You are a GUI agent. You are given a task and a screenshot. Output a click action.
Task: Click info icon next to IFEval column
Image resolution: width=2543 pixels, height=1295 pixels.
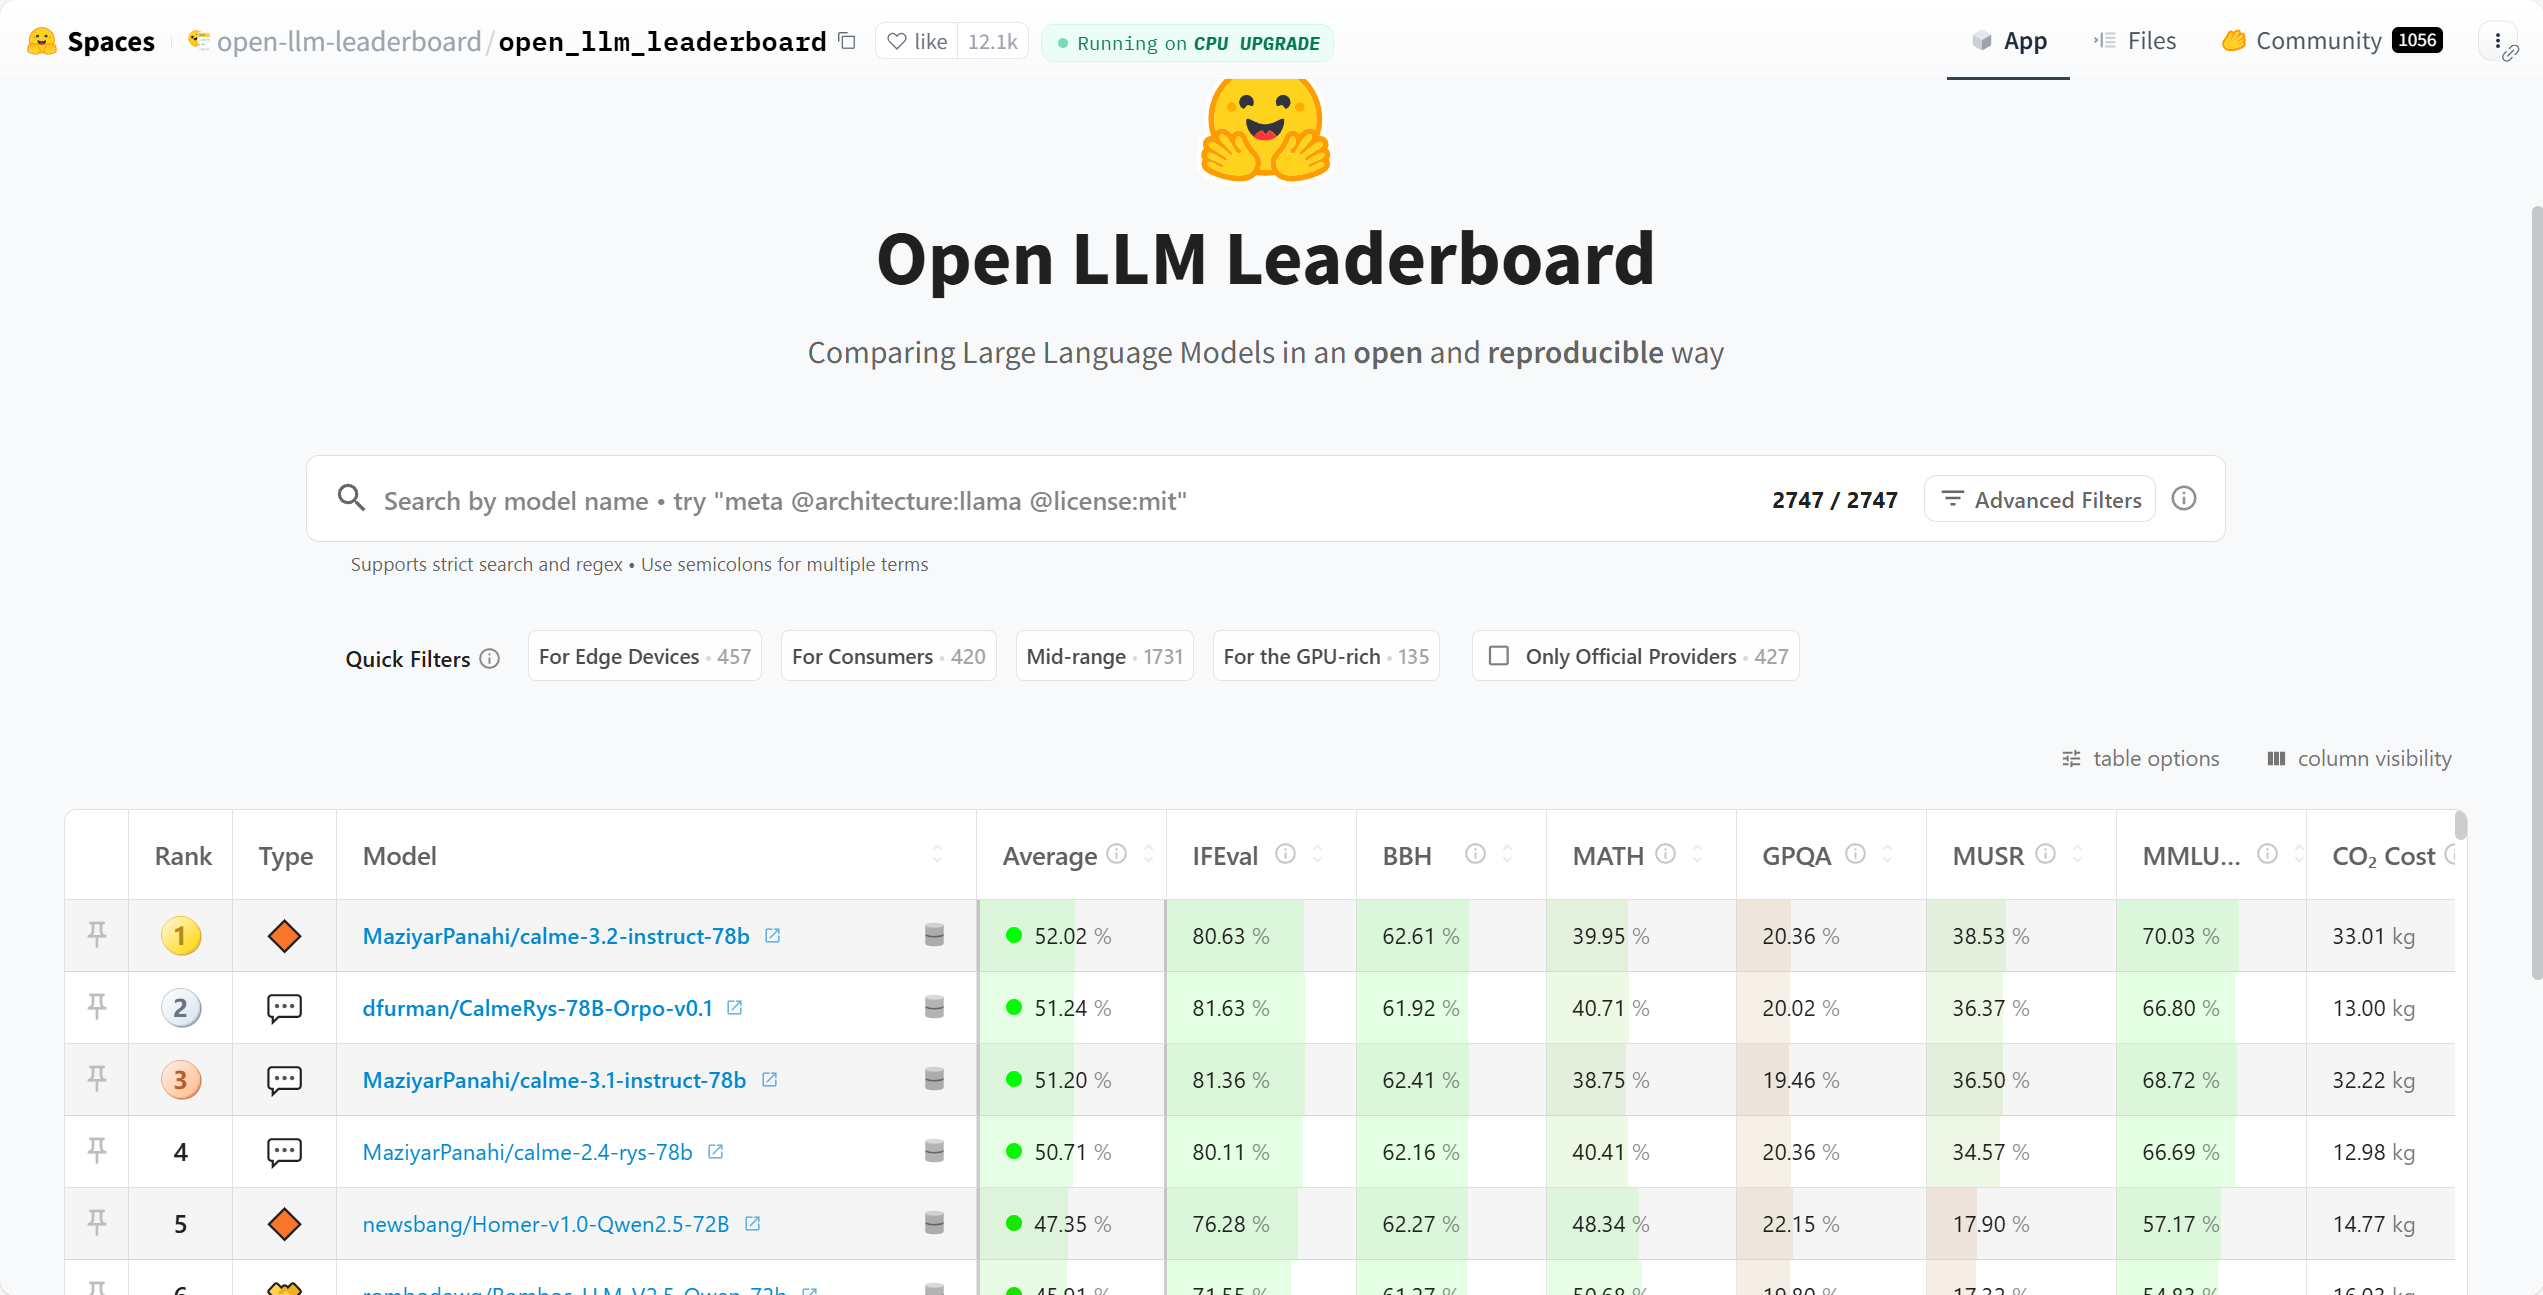pyautogui.click(x=1286, y=854)
